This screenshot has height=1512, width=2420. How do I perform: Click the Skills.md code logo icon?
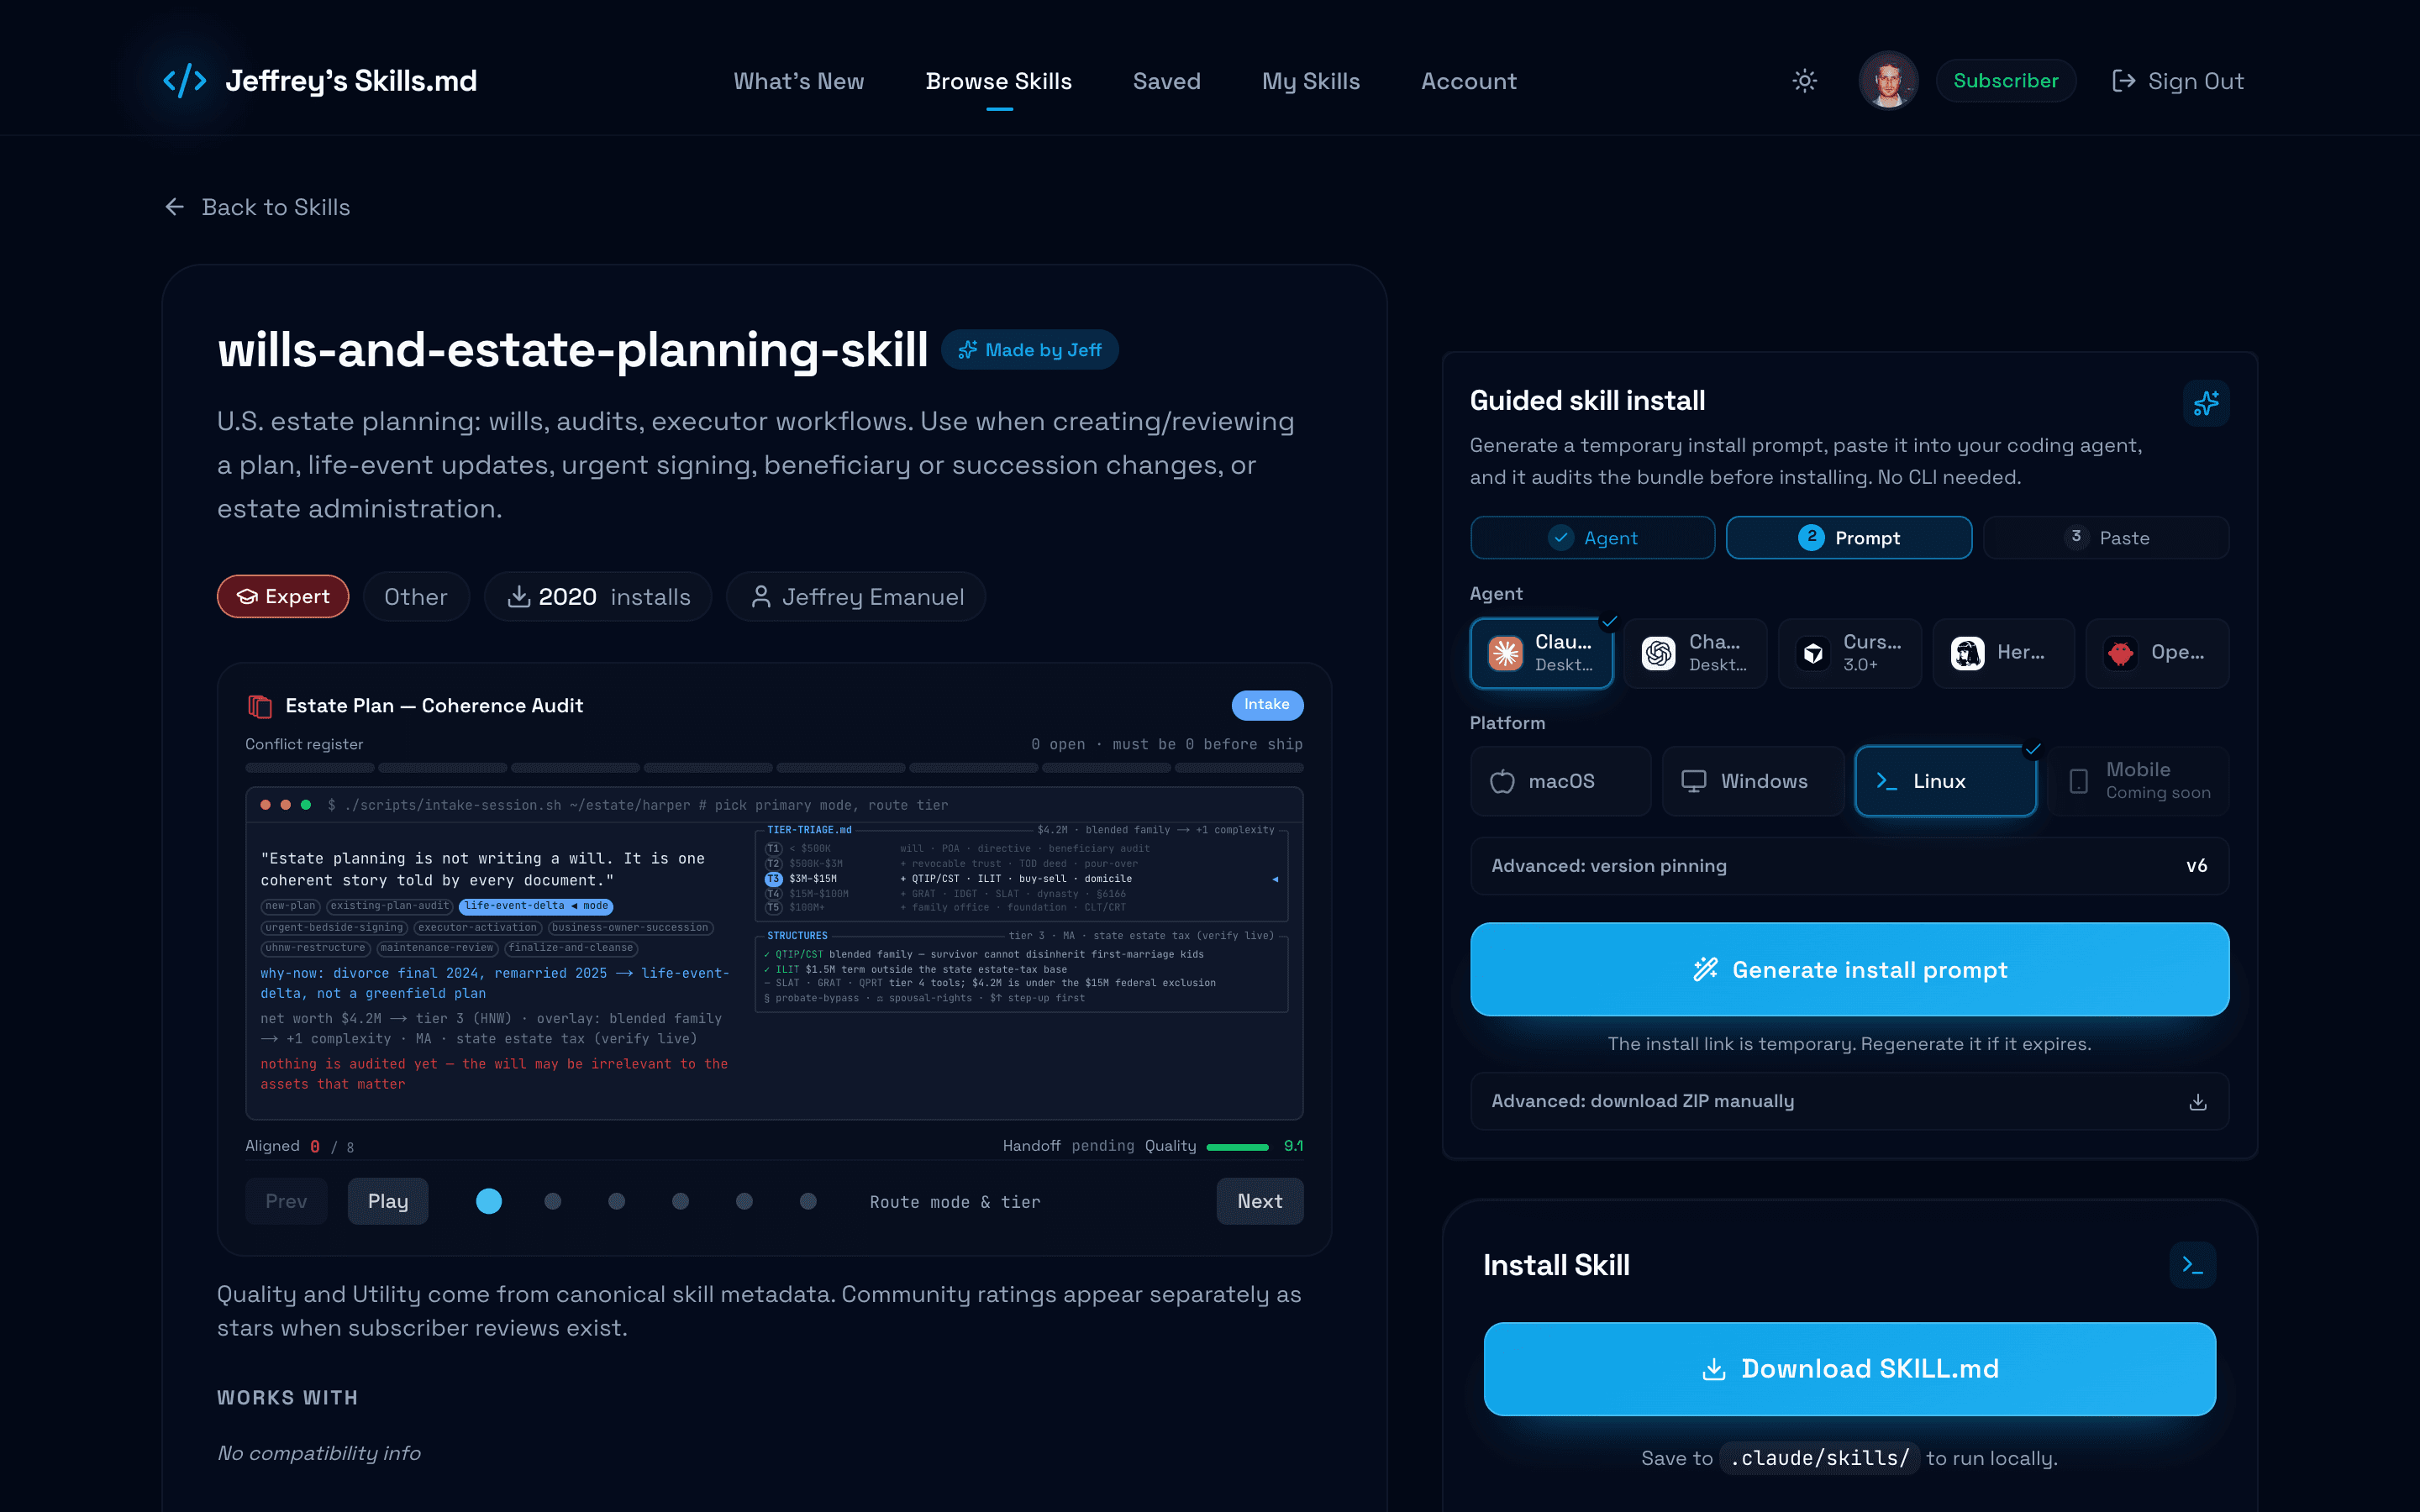[x=185, y=81]
